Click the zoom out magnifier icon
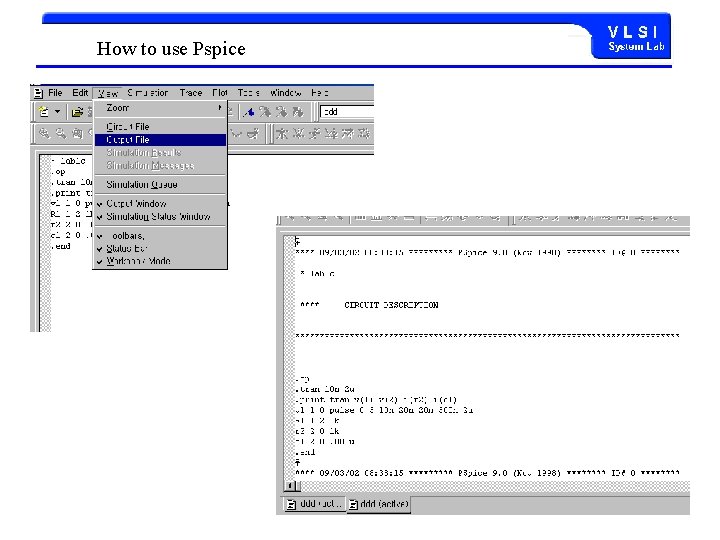720x540 pixels. (x=61, y=133)
